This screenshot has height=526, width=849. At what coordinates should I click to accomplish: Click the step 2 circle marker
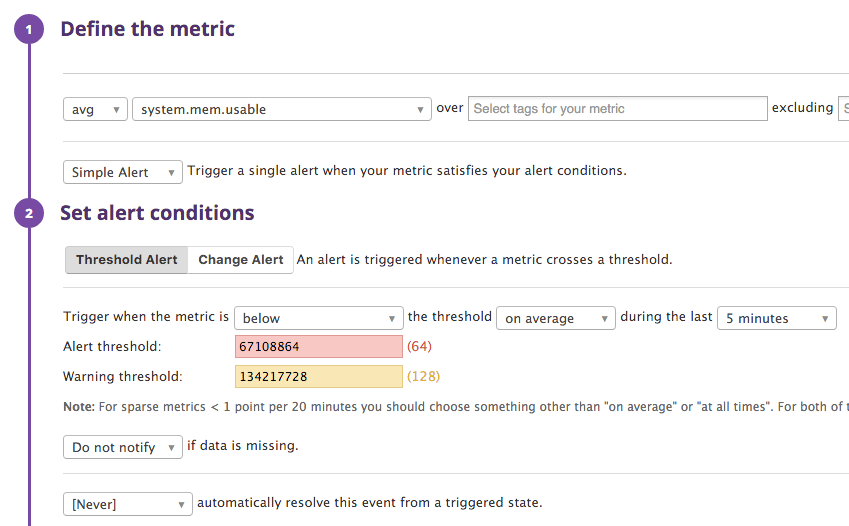[x=29, y=213]
